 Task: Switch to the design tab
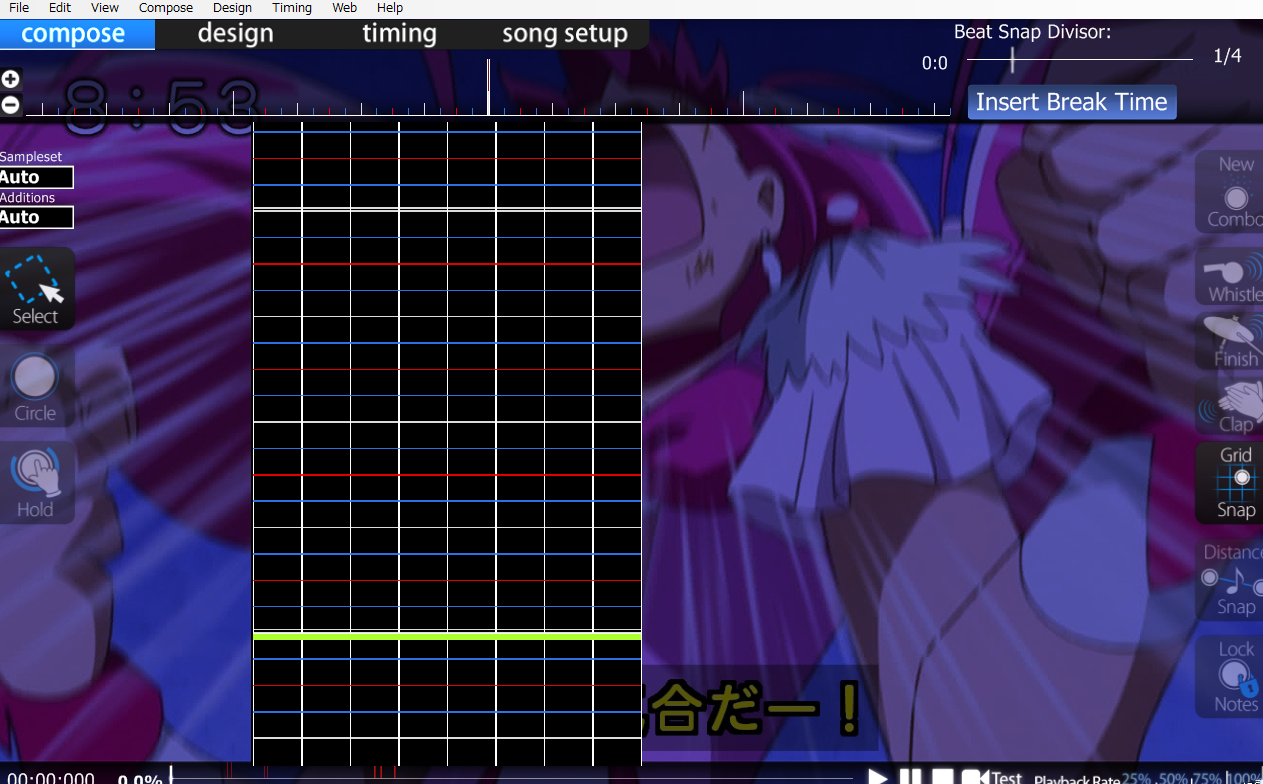[235, 34]
